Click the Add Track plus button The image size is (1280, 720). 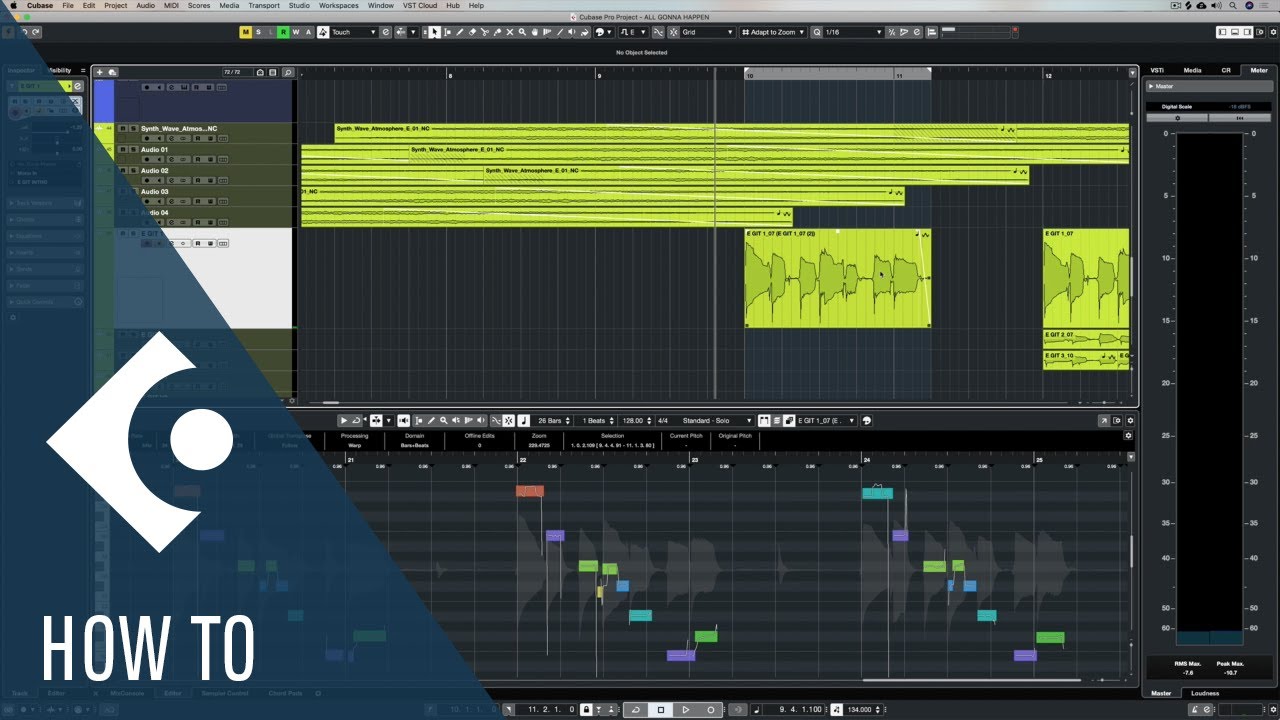[x=100, y=72]
